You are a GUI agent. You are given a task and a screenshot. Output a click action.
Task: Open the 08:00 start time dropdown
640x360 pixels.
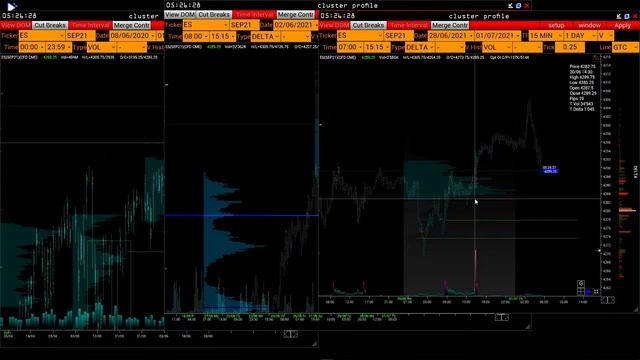[x=196, y=36]
